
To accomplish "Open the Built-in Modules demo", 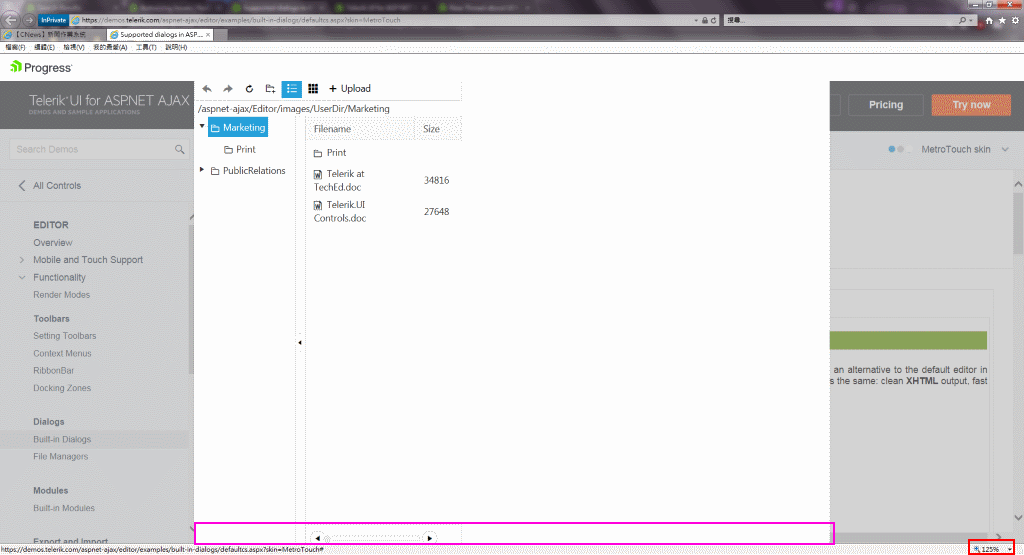I will pos(64,508).
